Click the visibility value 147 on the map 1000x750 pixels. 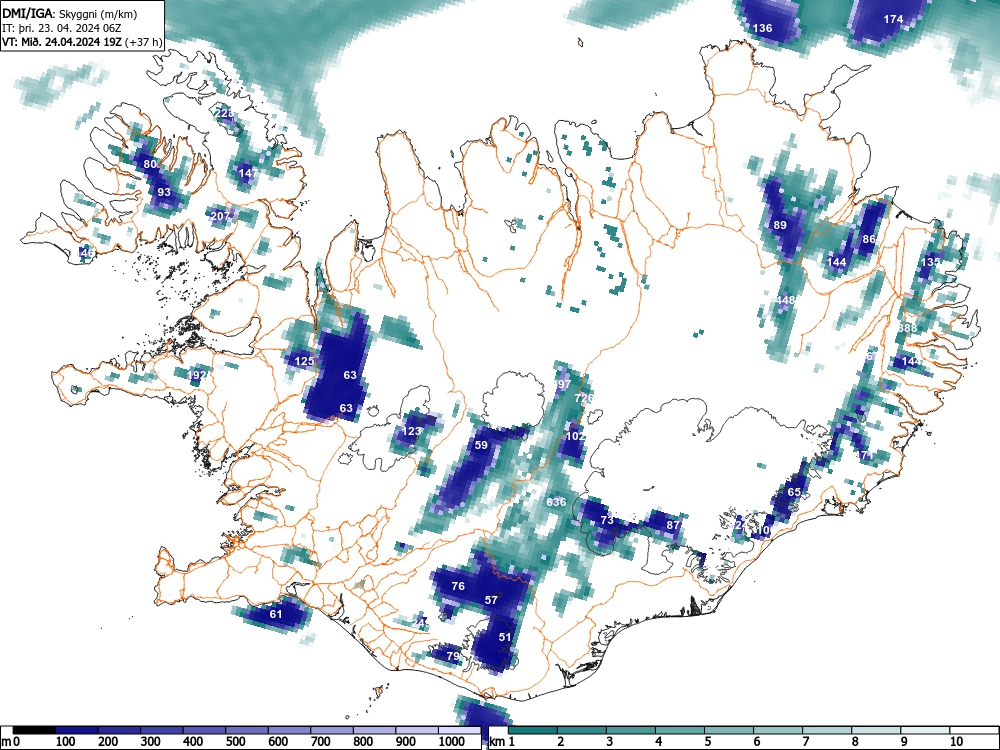[247, 172]
